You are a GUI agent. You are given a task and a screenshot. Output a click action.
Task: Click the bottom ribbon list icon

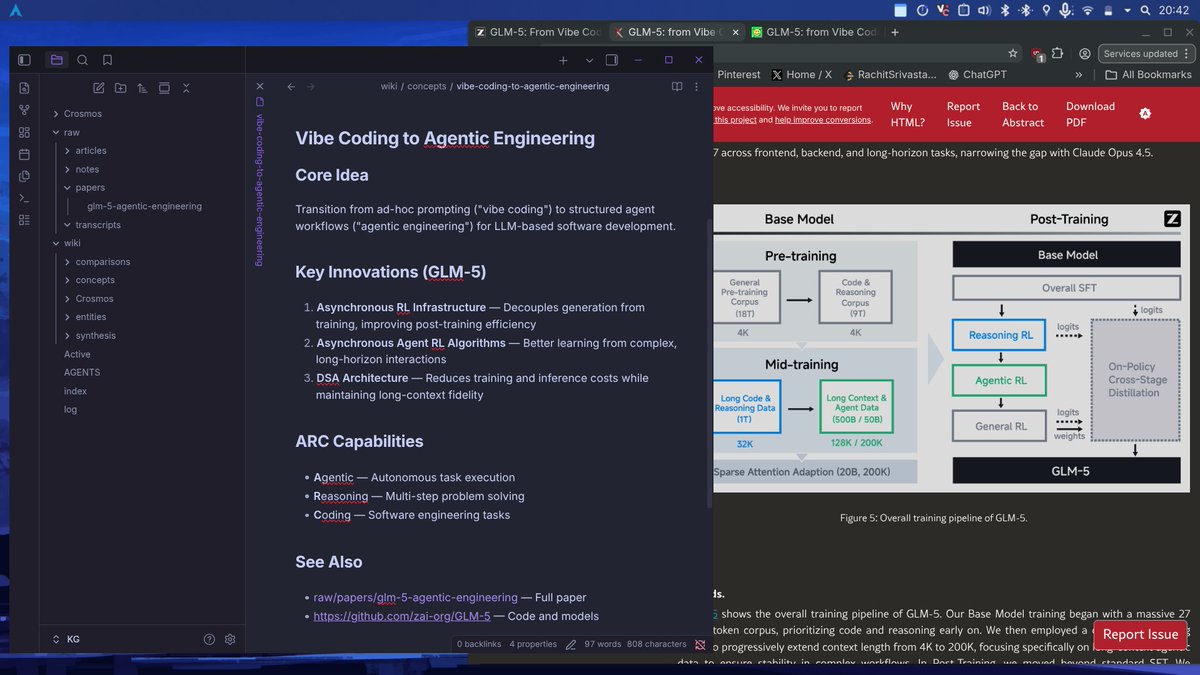click(x=24, y=220)
